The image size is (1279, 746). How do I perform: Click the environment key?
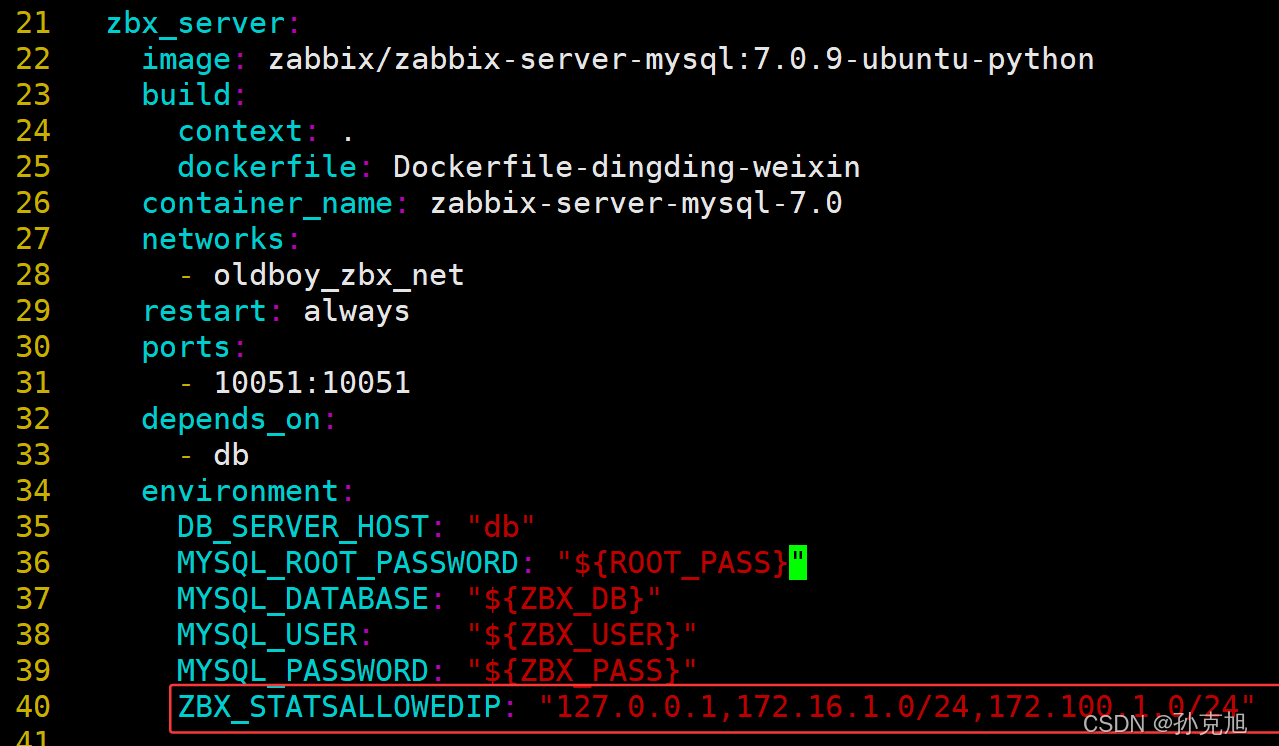coord(240,491)
